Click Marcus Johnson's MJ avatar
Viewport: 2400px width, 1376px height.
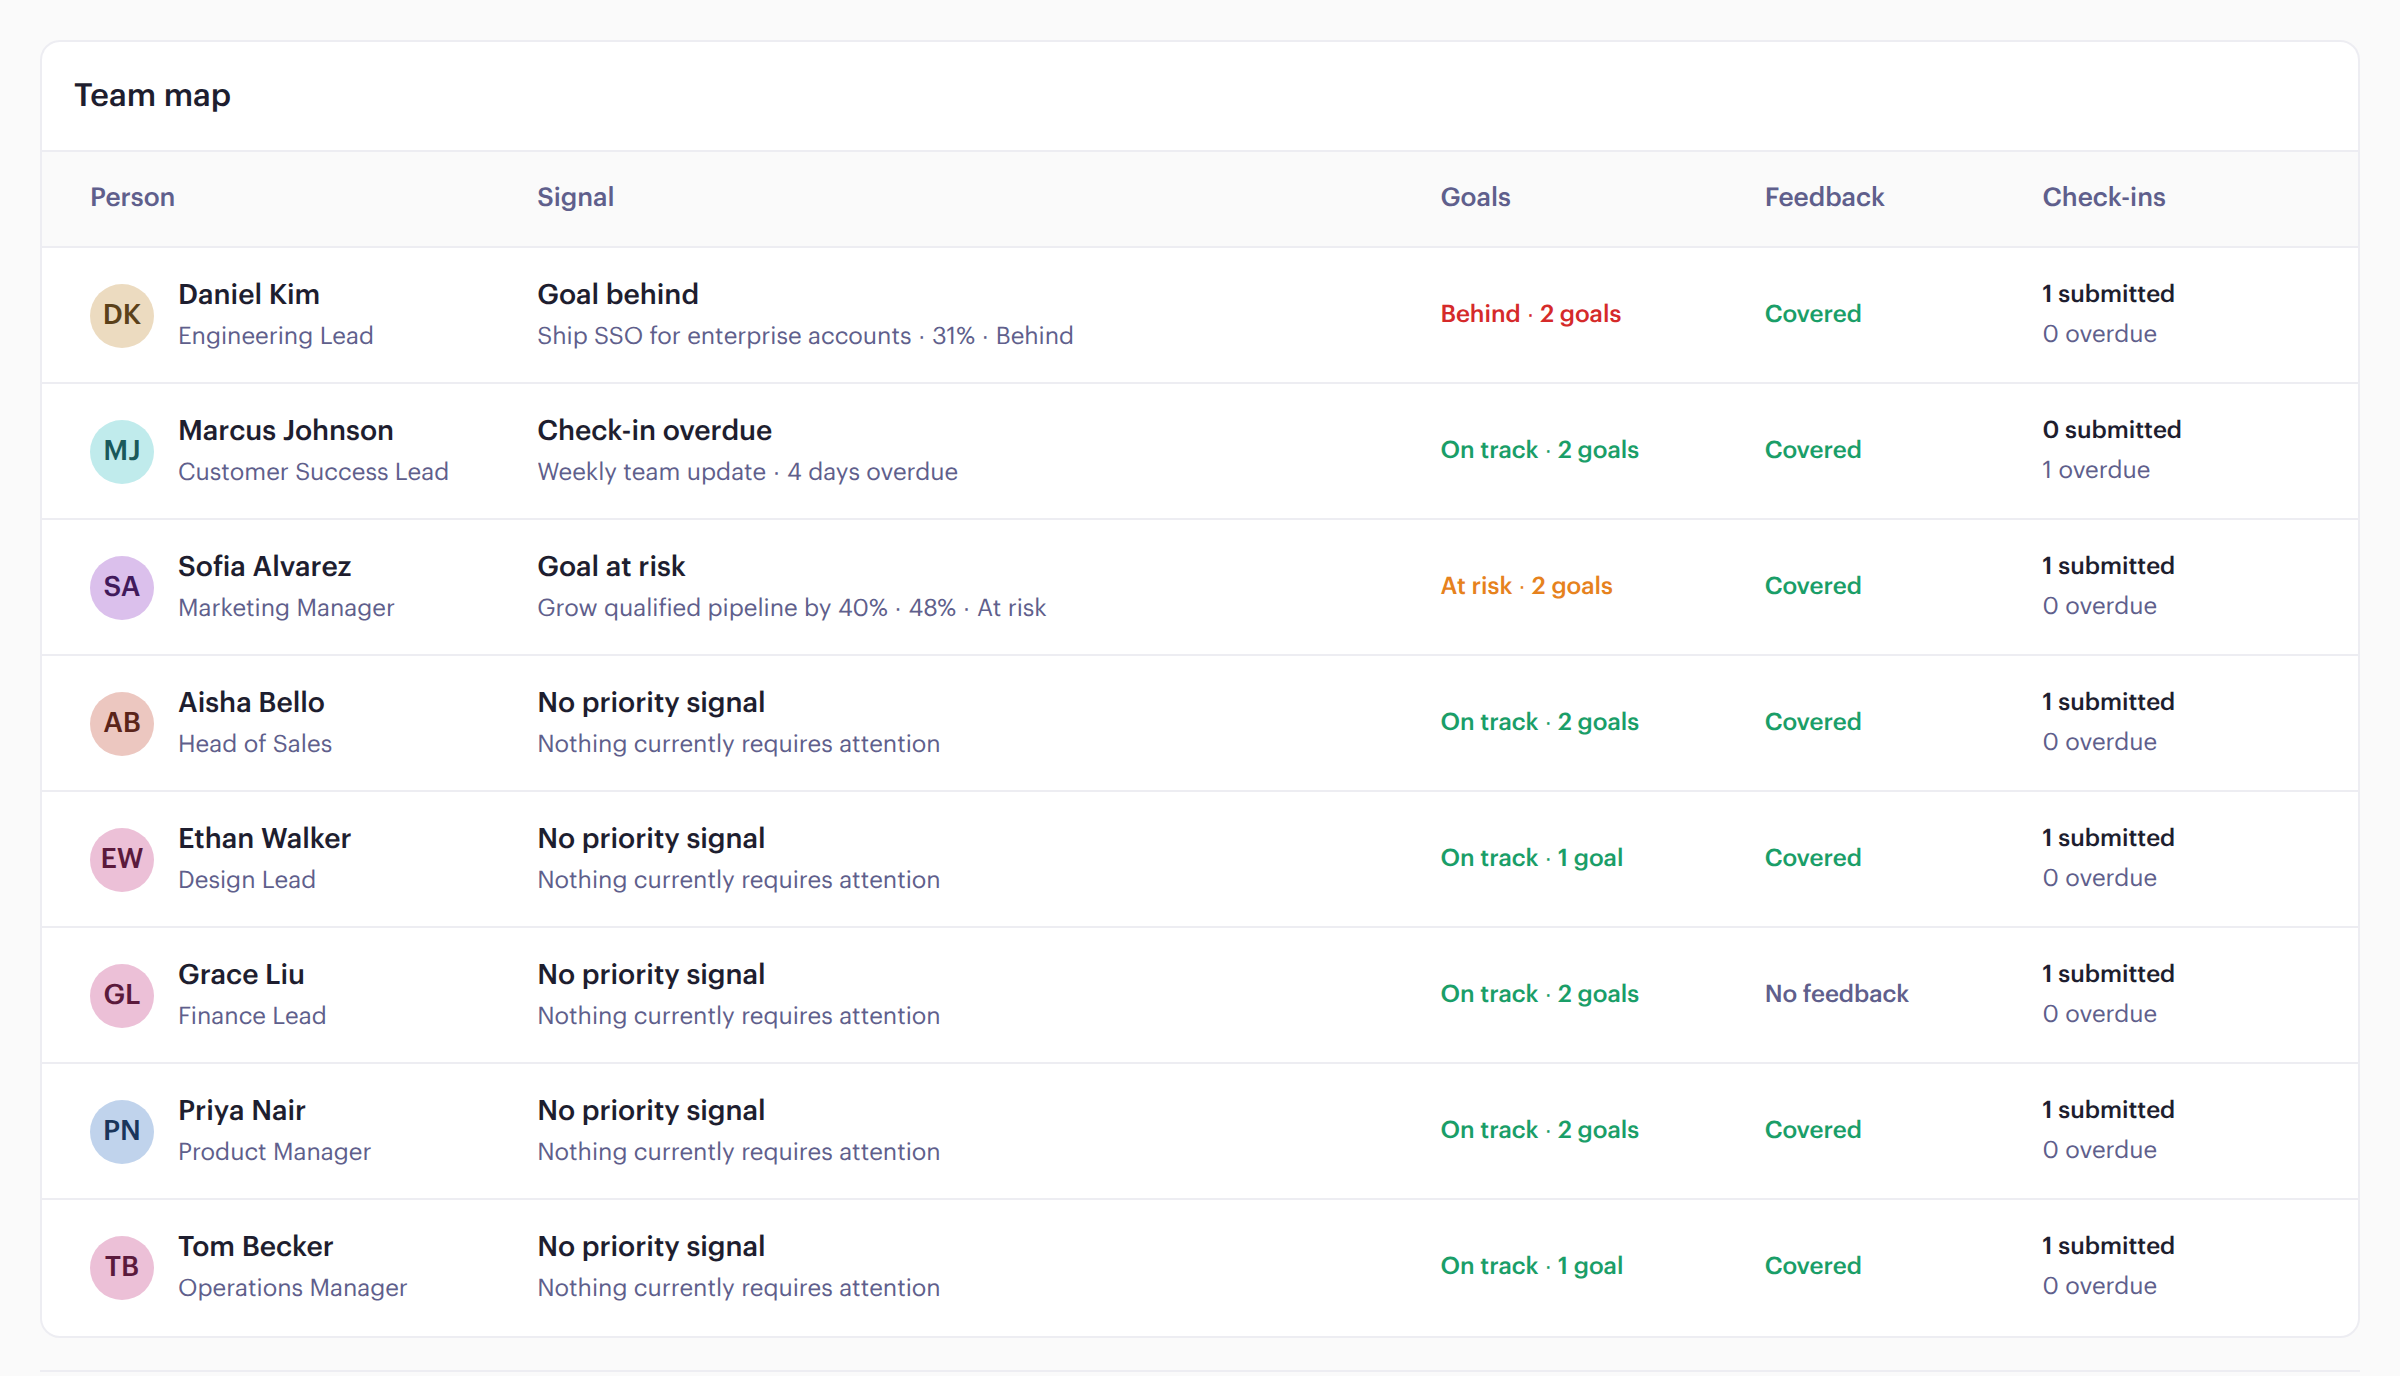coord(122,451)
